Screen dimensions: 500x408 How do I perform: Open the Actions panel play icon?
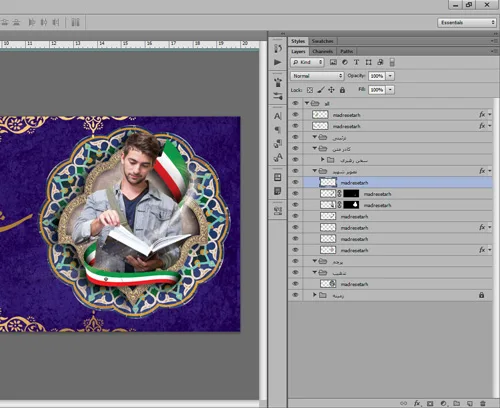click(x=277, y=62)
